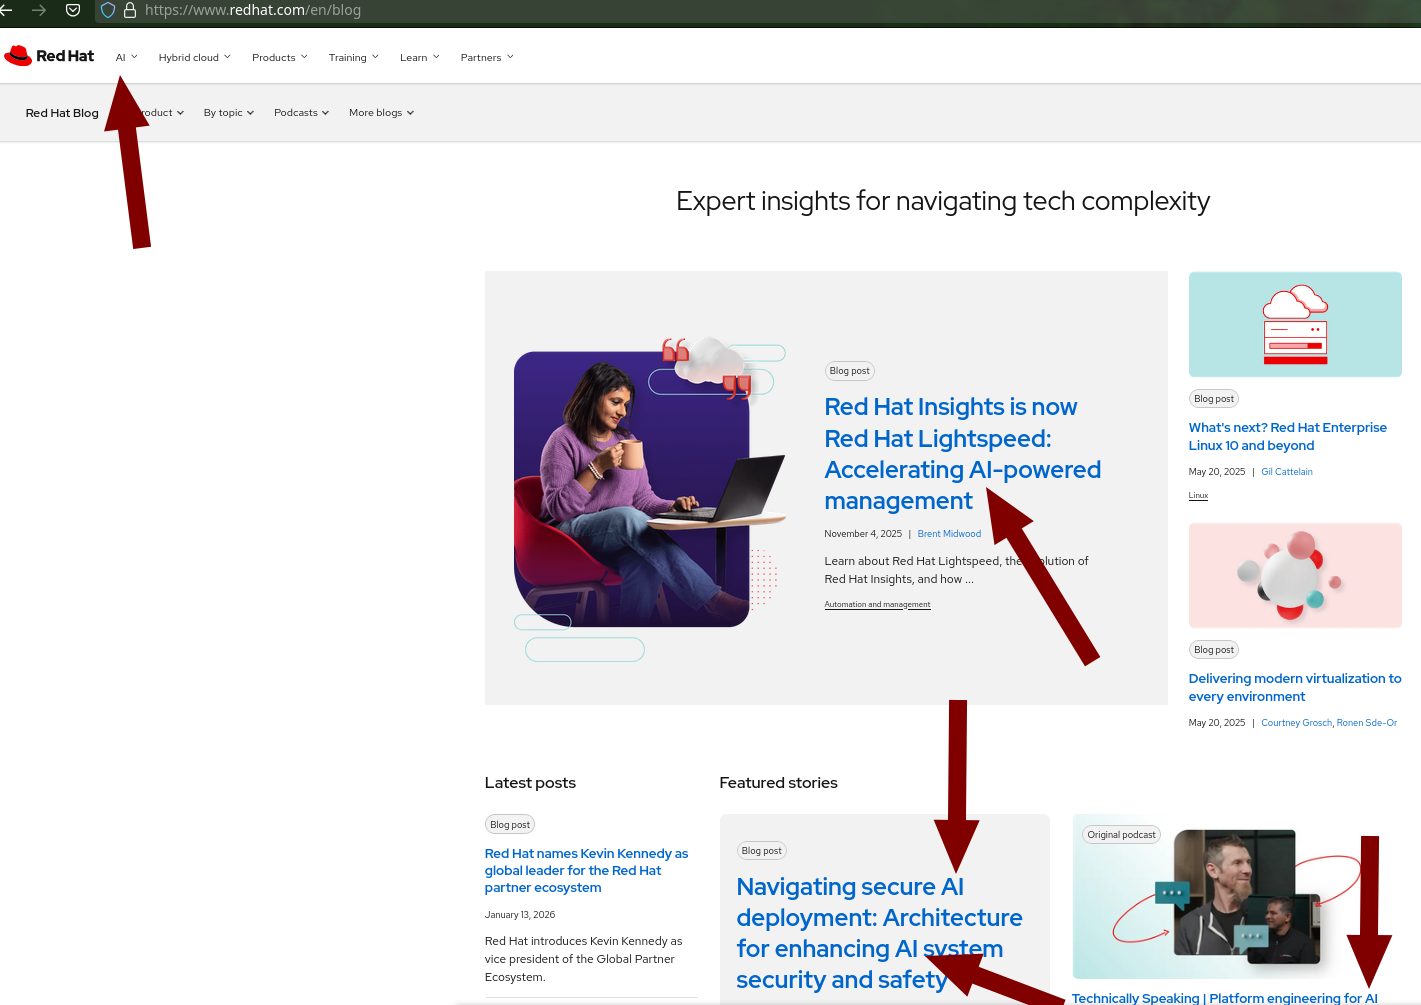
Task: Click the browser back arrow
Action: coord(6,10)
